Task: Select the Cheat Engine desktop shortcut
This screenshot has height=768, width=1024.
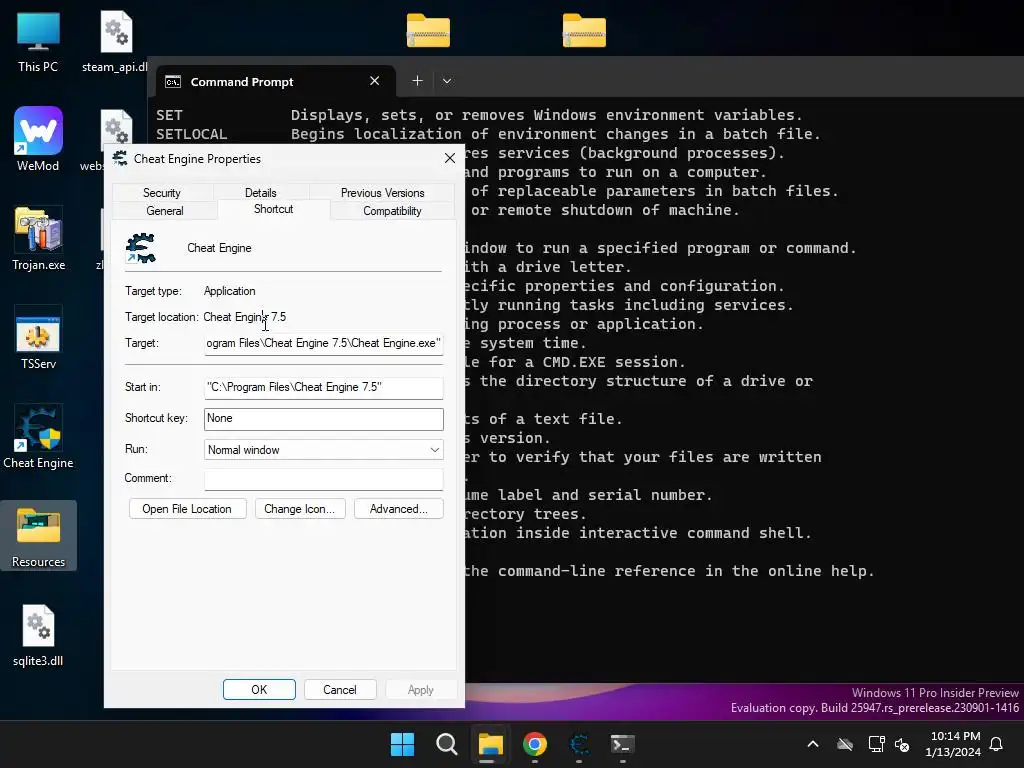Action: (x=38, y=437)
